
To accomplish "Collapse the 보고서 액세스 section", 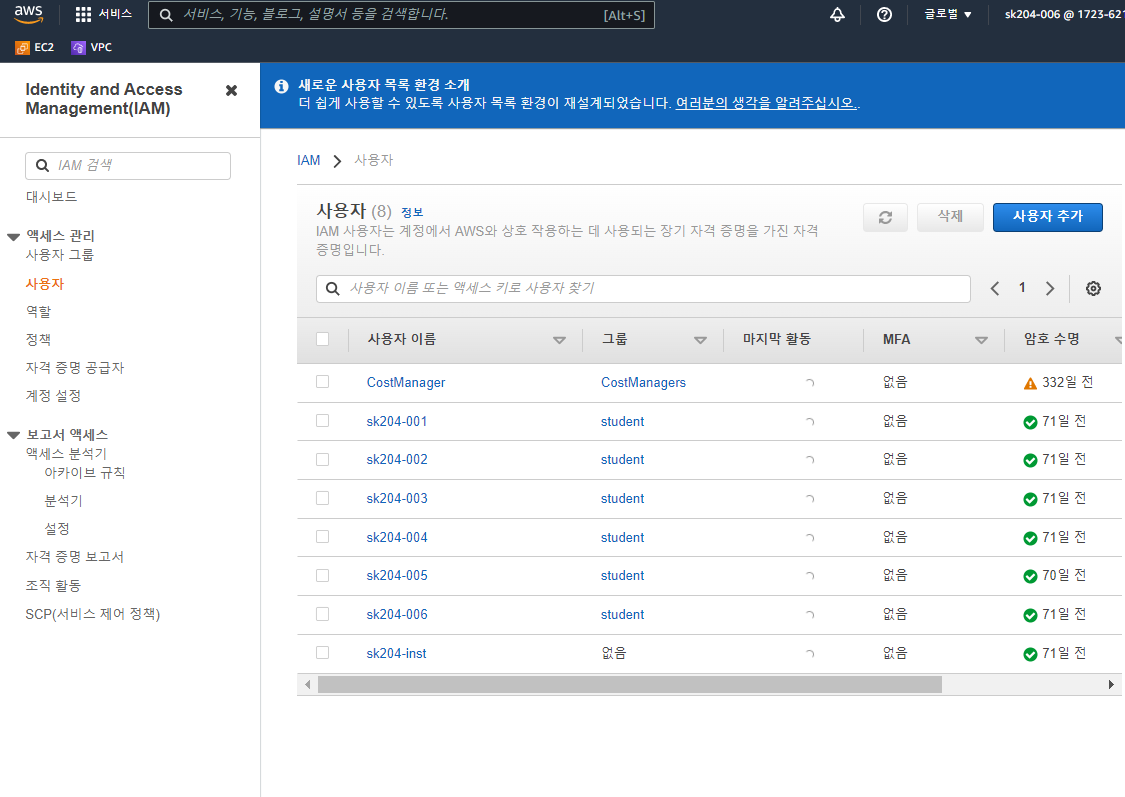I will pyautogui.click(x=13, y=435).
